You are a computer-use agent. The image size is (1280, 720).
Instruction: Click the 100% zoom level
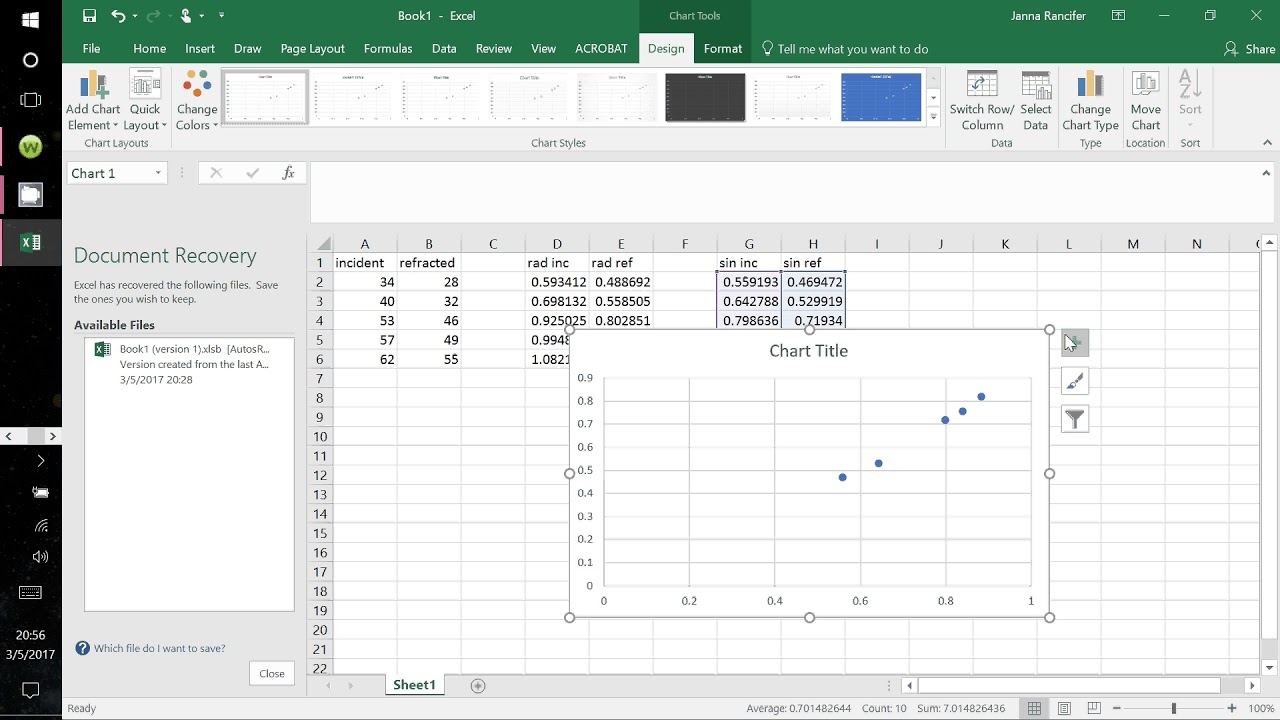coord(1259,708)
